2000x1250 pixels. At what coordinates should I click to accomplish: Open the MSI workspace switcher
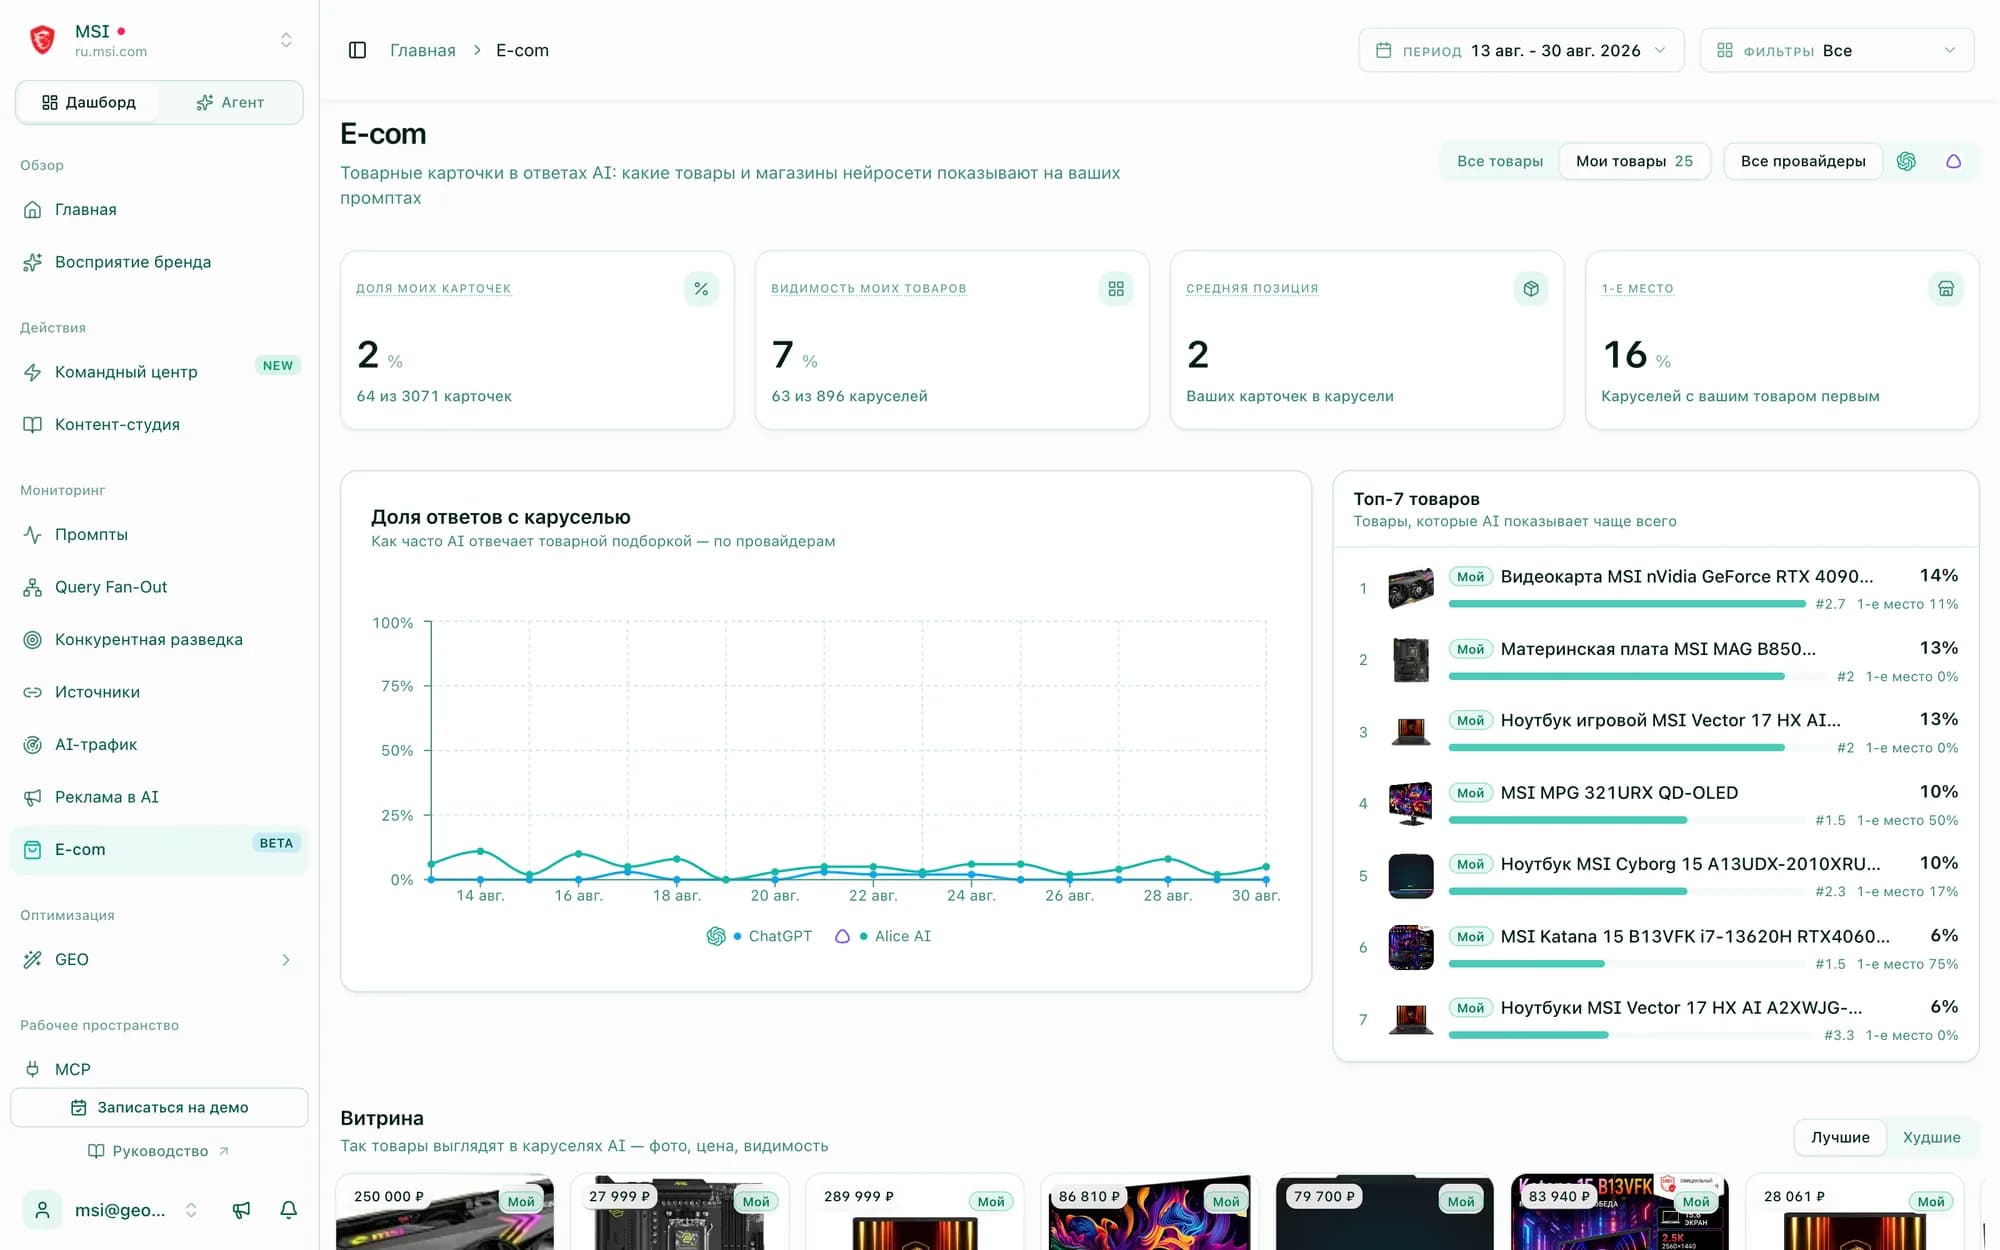[x=160, y=40]
